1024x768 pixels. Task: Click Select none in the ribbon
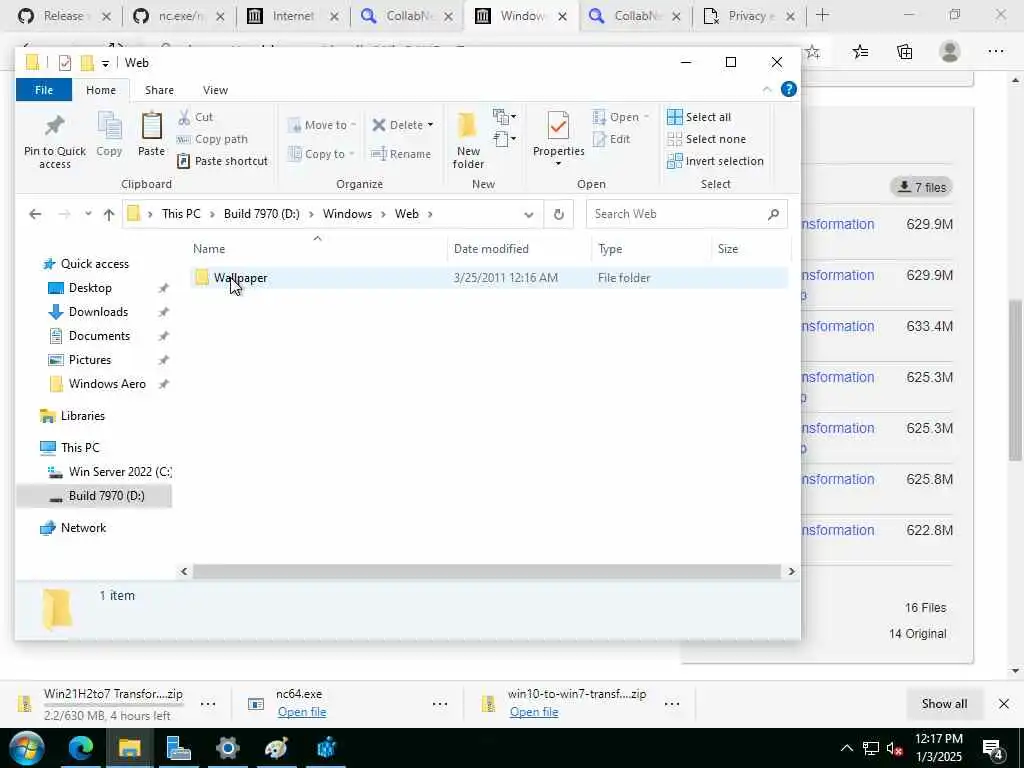pyautogui.click(x=706, y=139)
